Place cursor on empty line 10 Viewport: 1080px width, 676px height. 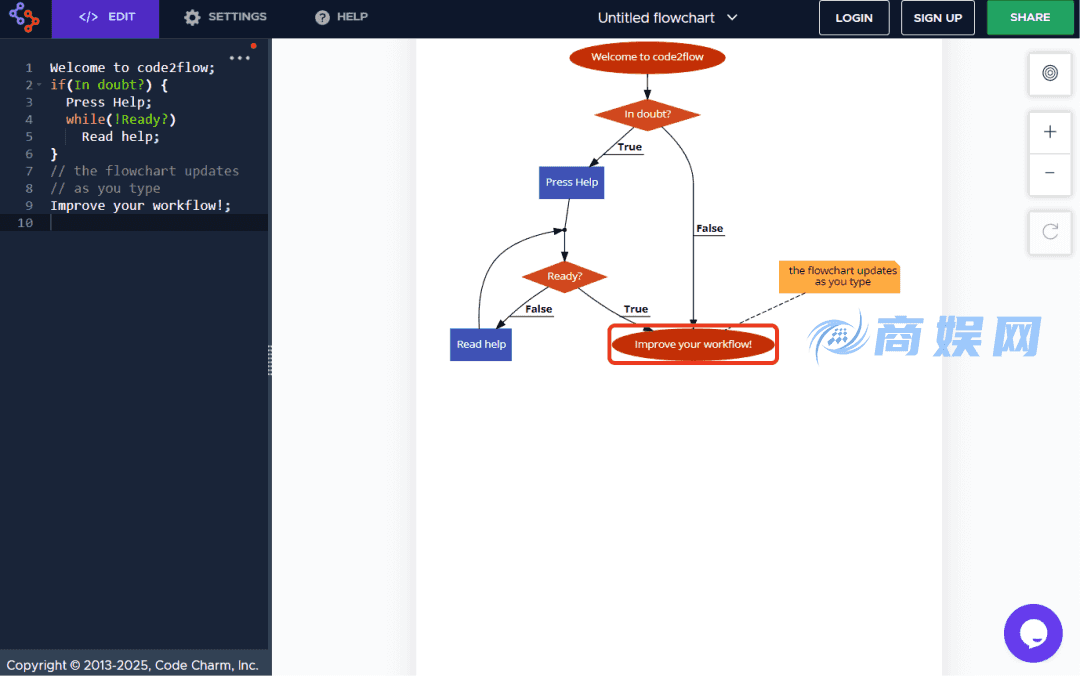(x=158, y=223)
